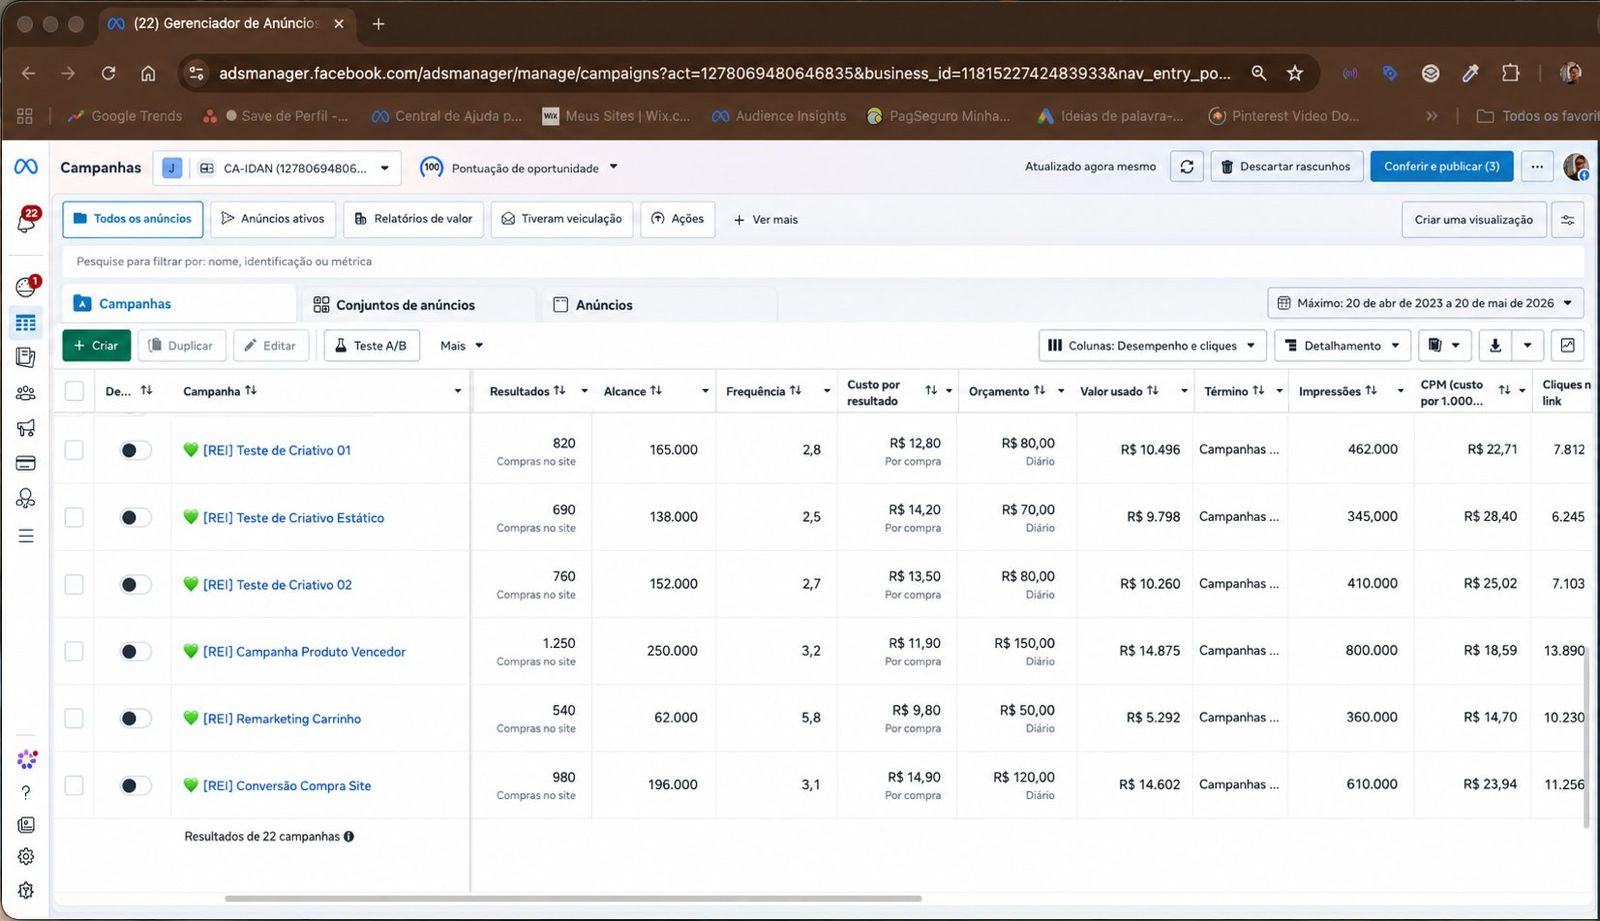The image size is (1600, 921).
Task: Toggle the Remarketing Carrinho campaign switch
Action: point(135,718)
